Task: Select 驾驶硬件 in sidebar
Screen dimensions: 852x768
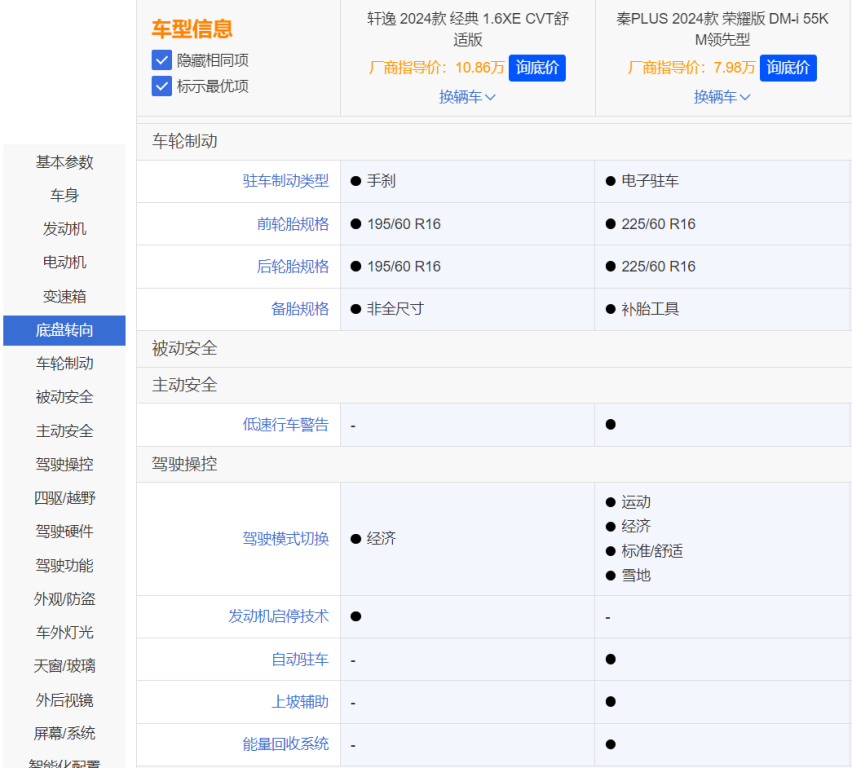Action: coord(64,532)
